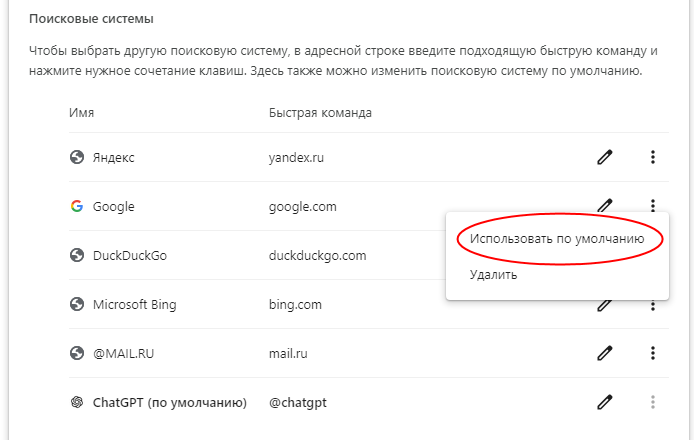Click the disabled three-dot menu for ChatGPT
Image resolution: width=694 pixels, height=440 pixels.
pos(653,402)
